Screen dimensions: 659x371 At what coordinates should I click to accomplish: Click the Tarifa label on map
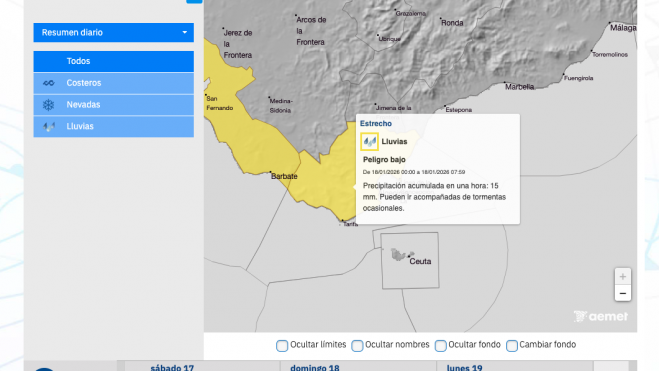point(350,224)
